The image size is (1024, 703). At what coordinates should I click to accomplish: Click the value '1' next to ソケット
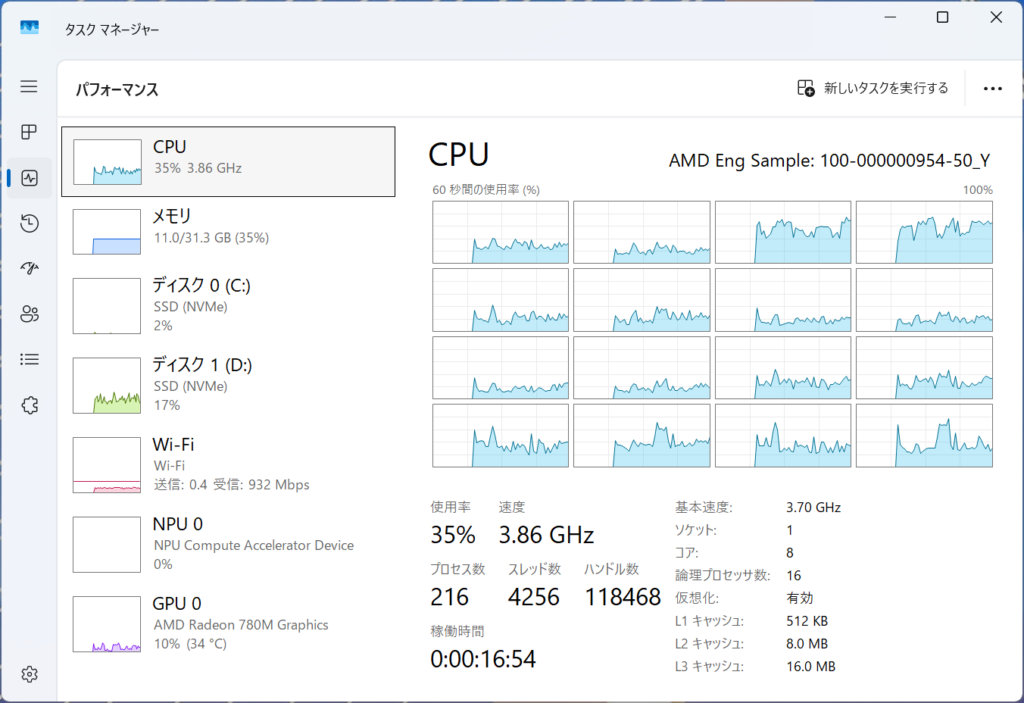coord(790,530)
